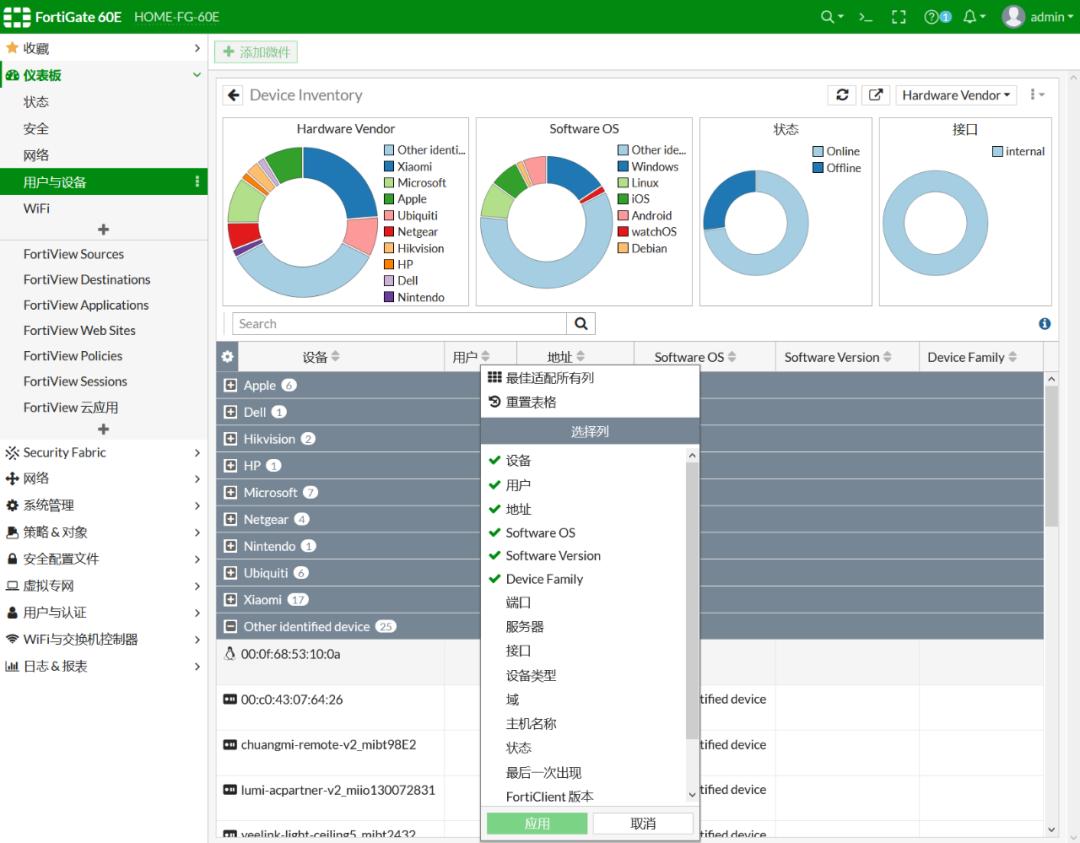Image resolution: width=1080 pixels, height=843 pixels.
Task: Collapse the Other identified device group
Action: point(230,627)
